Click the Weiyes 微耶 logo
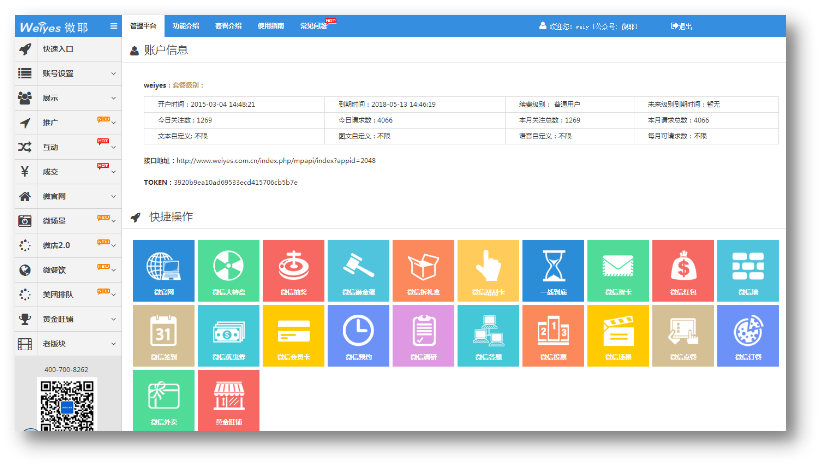This screenshot has width=823, height=468. coord(54,27)
